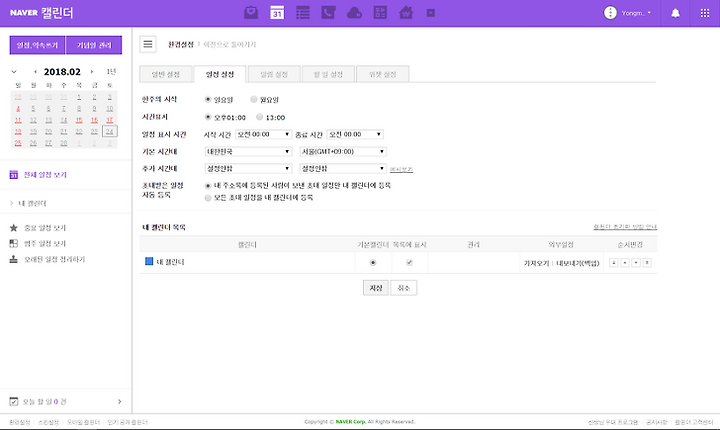This screenshot has height=430, width=720.
Task: Switch to the 위젯 설정 tab
Action: click(x=382, y=74)
